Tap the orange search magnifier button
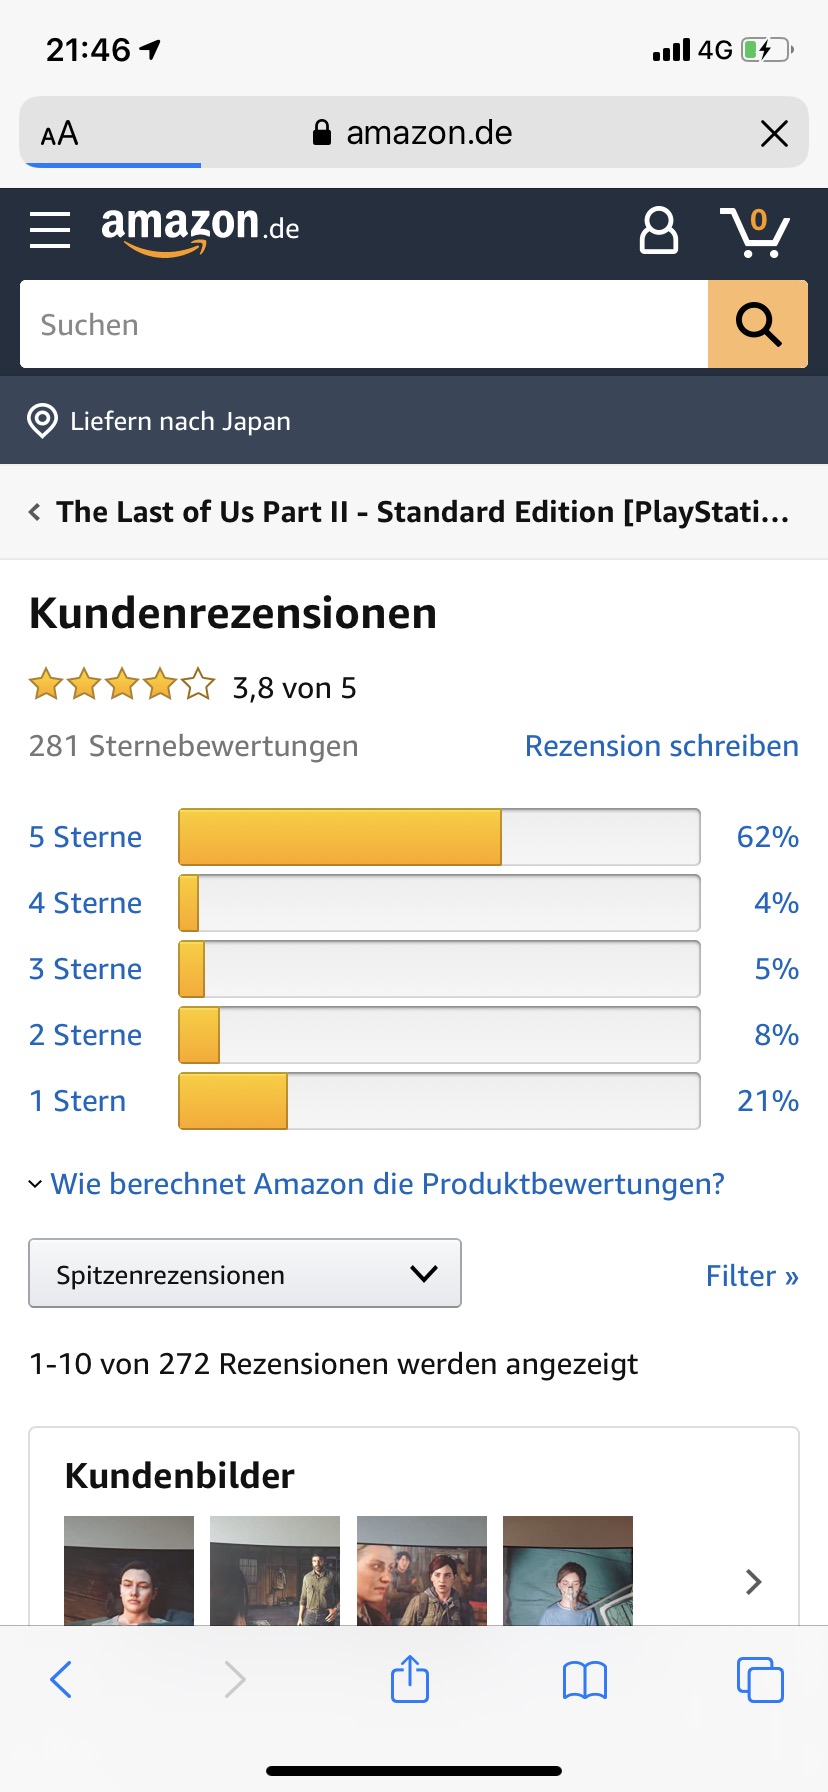Image resolution: width=828 pixels, height=1792 pixels. (x=758, y=324)
